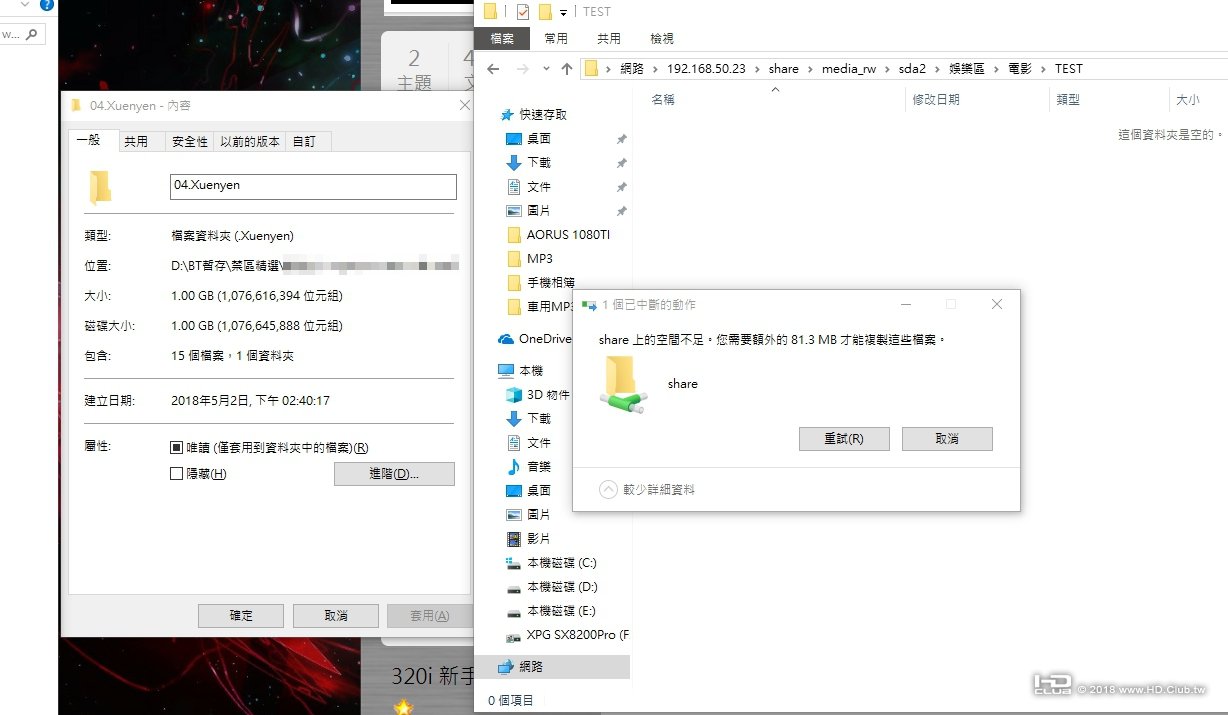The width and height of the screenshot is (1228, 715).
Task: Click the 重試(R) button
Action: click(844, 439)
